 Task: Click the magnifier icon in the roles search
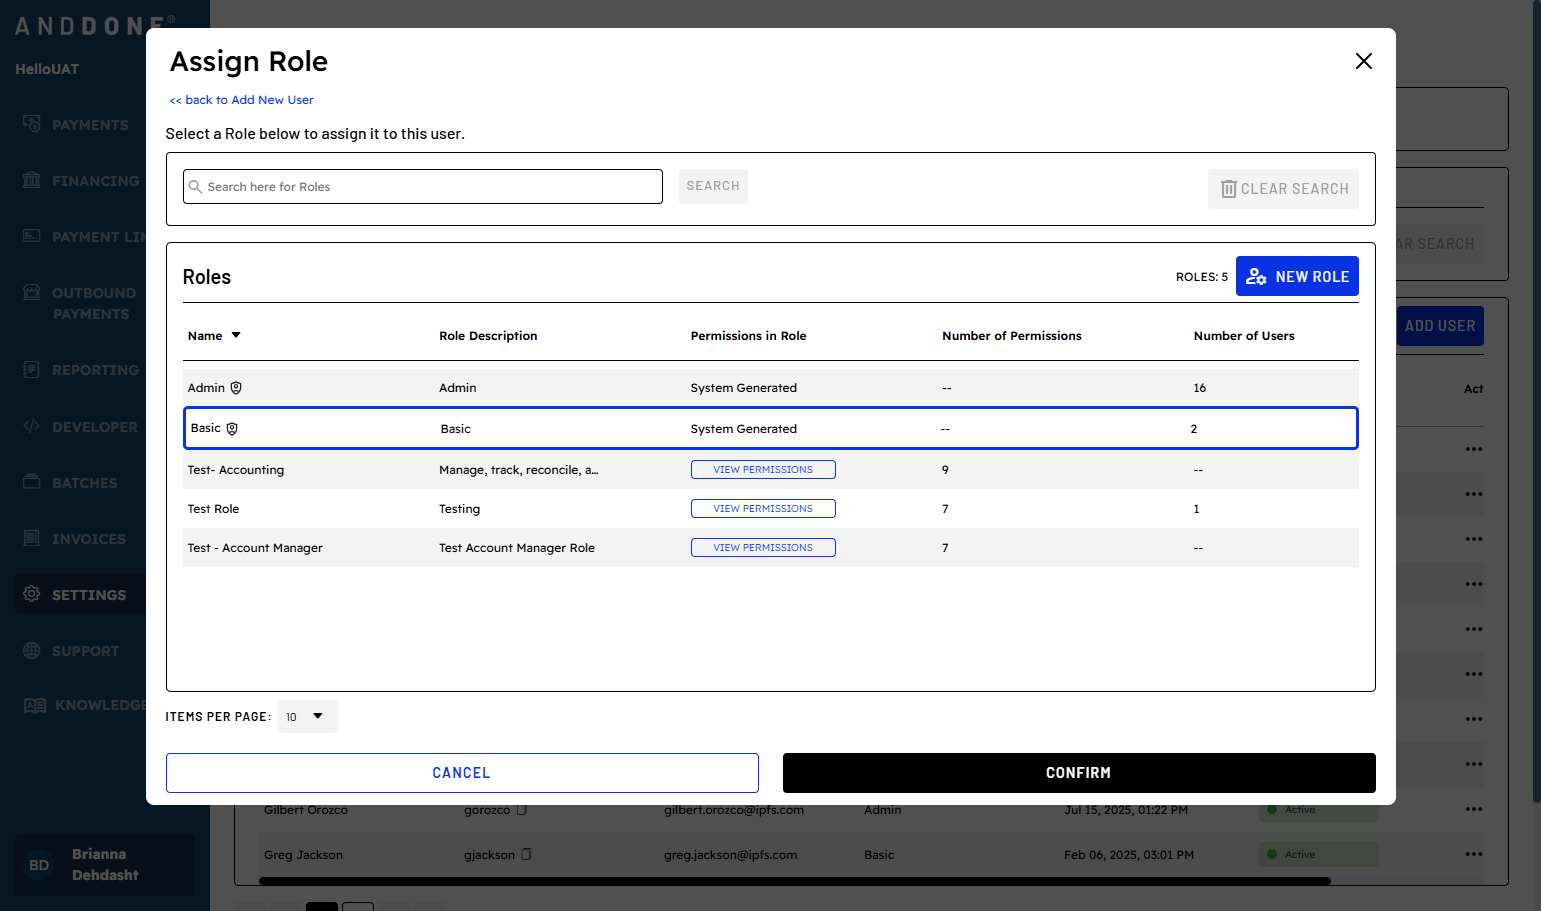pos(195,187)
